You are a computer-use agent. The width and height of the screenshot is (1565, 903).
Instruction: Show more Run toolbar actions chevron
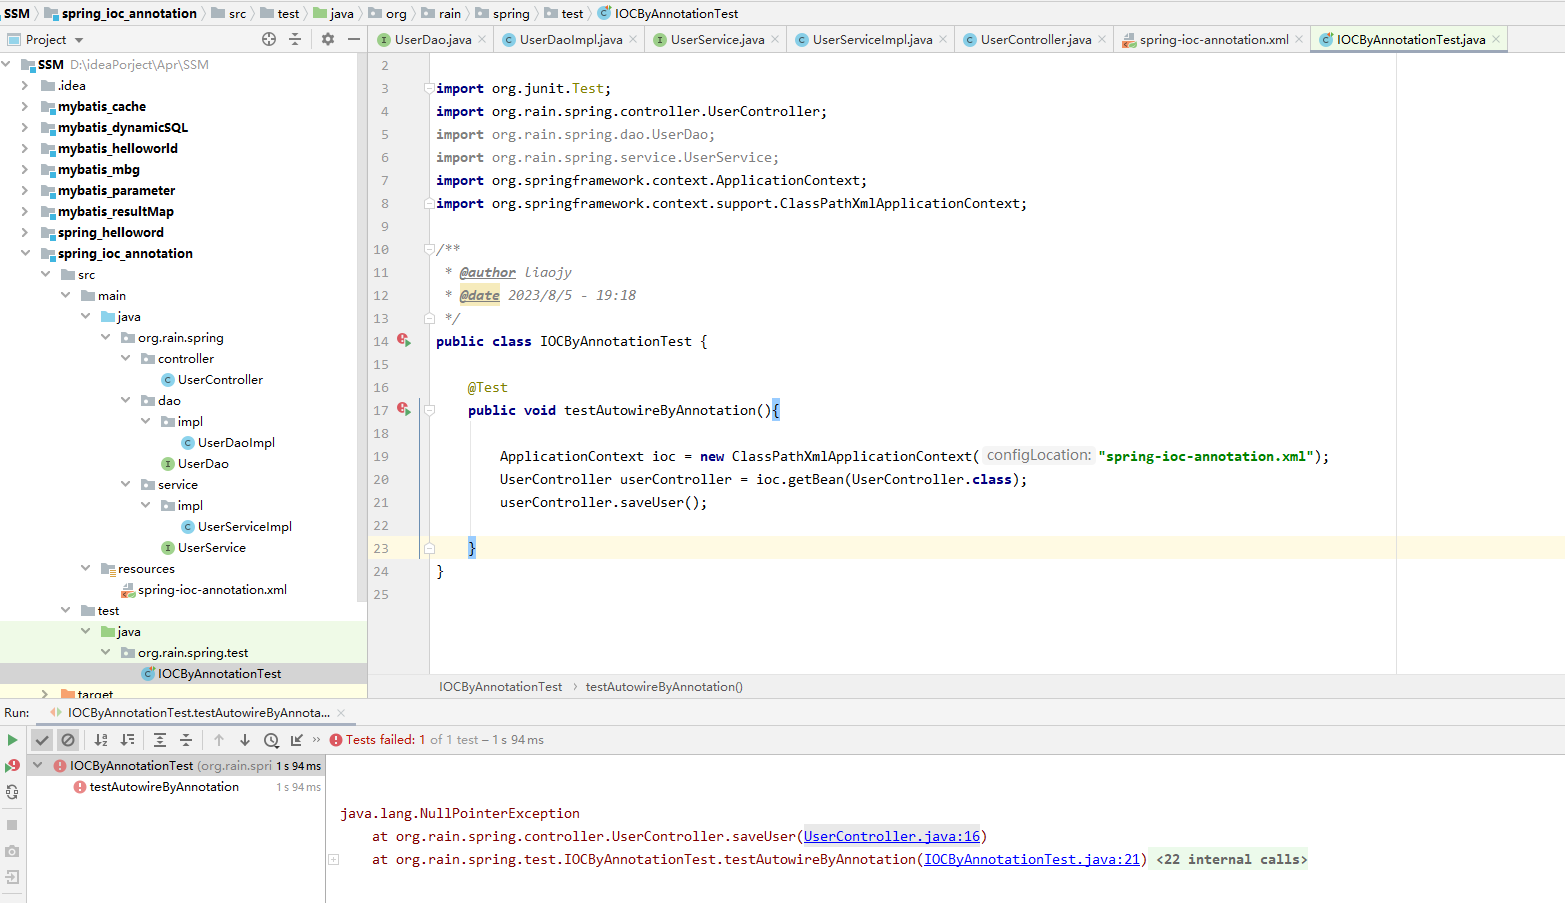(317, 740)
